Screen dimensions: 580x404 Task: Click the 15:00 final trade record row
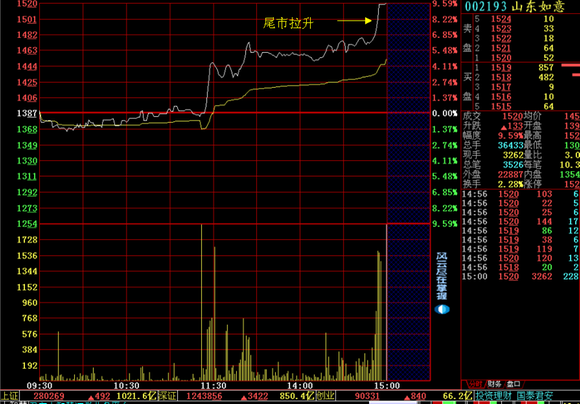click(x=521, y=276)
